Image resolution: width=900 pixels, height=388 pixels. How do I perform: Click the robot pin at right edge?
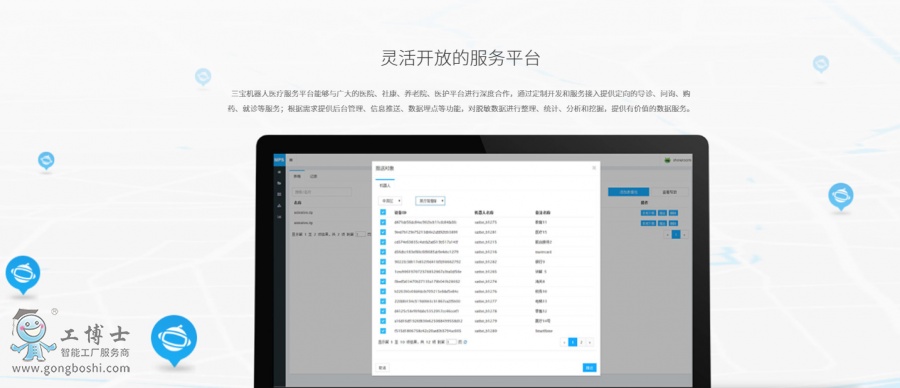pyautogui.click(x=840, y=197)
